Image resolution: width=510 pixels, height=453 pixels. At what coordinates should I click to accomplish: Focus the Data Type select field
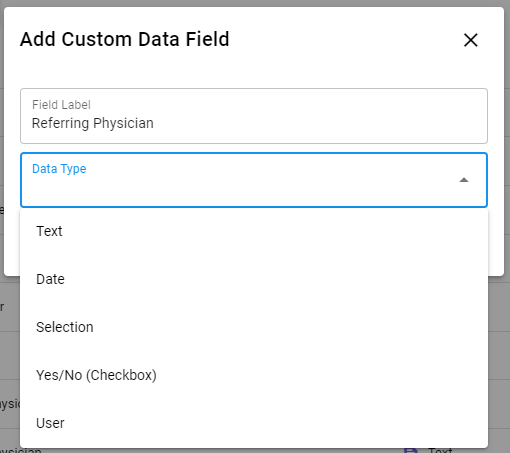pos(254,180)
